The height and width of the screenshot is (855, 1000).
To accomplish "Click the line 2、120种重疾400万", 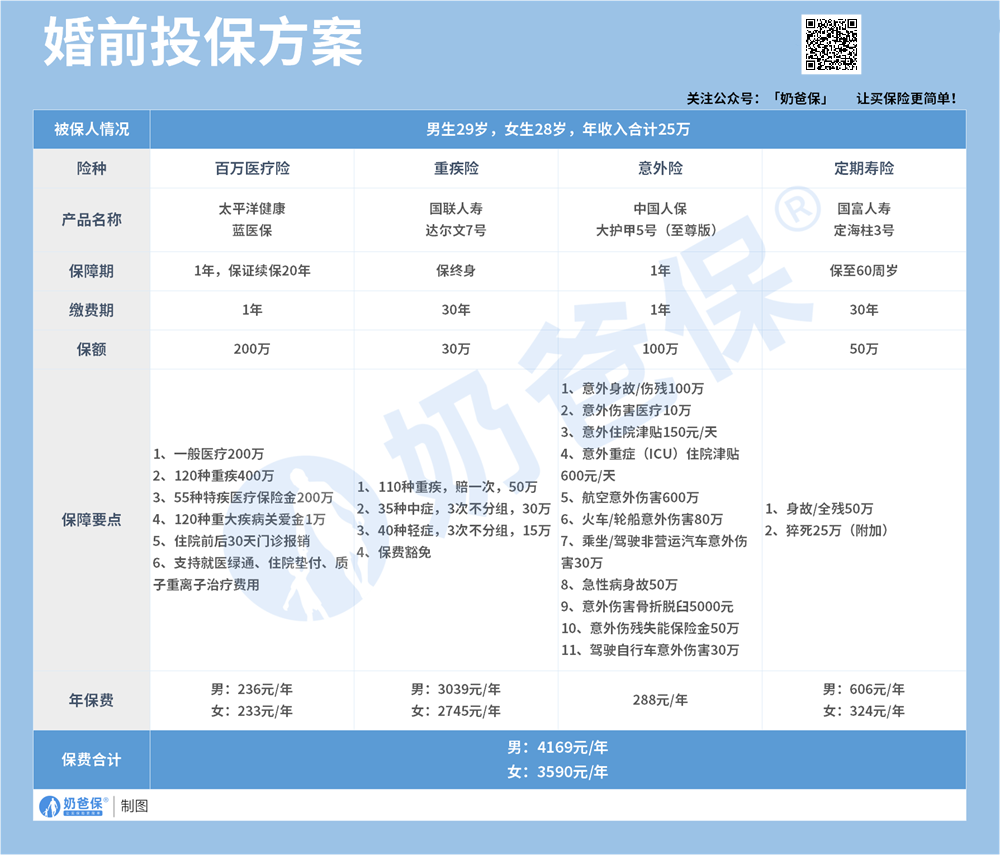I will 214,476.
